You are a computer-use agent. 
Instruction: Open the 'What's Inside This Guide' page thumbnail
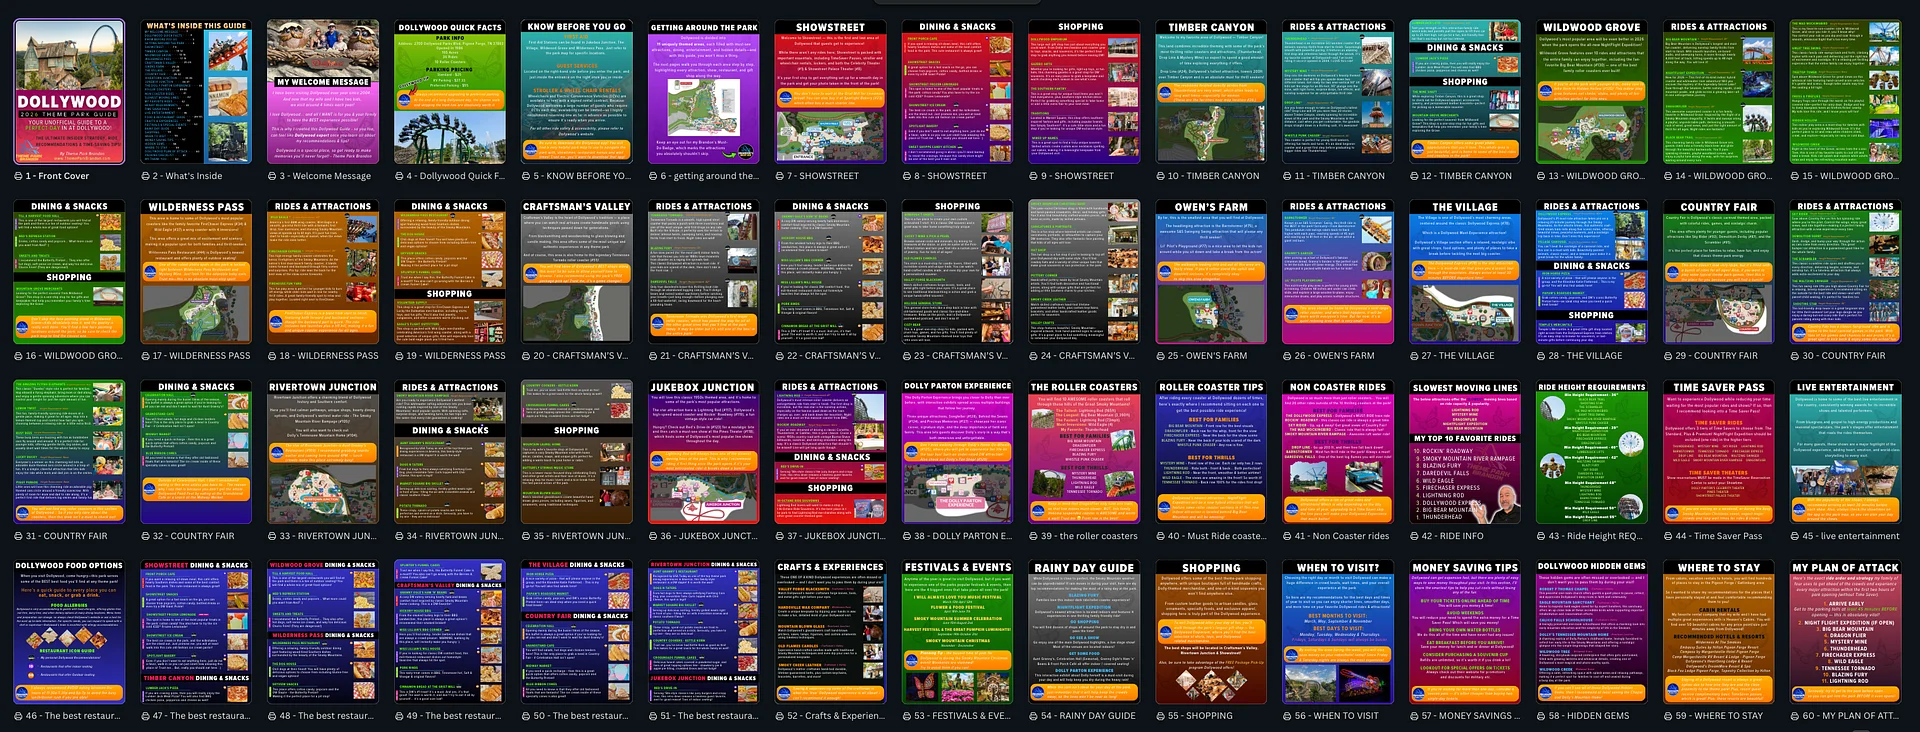pos(196,92)
